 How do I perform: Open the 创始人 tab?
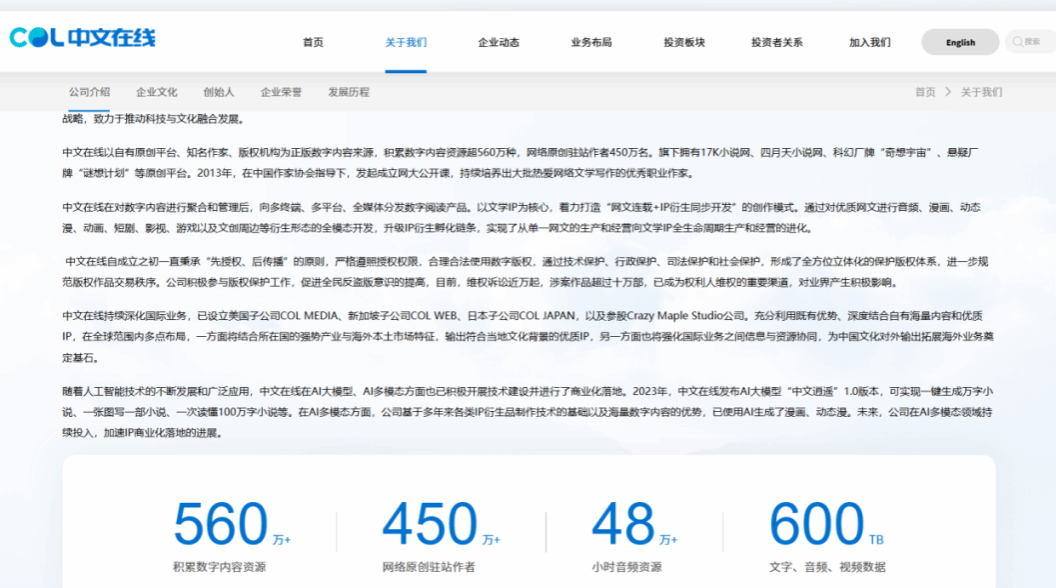[x=218, y=92]
